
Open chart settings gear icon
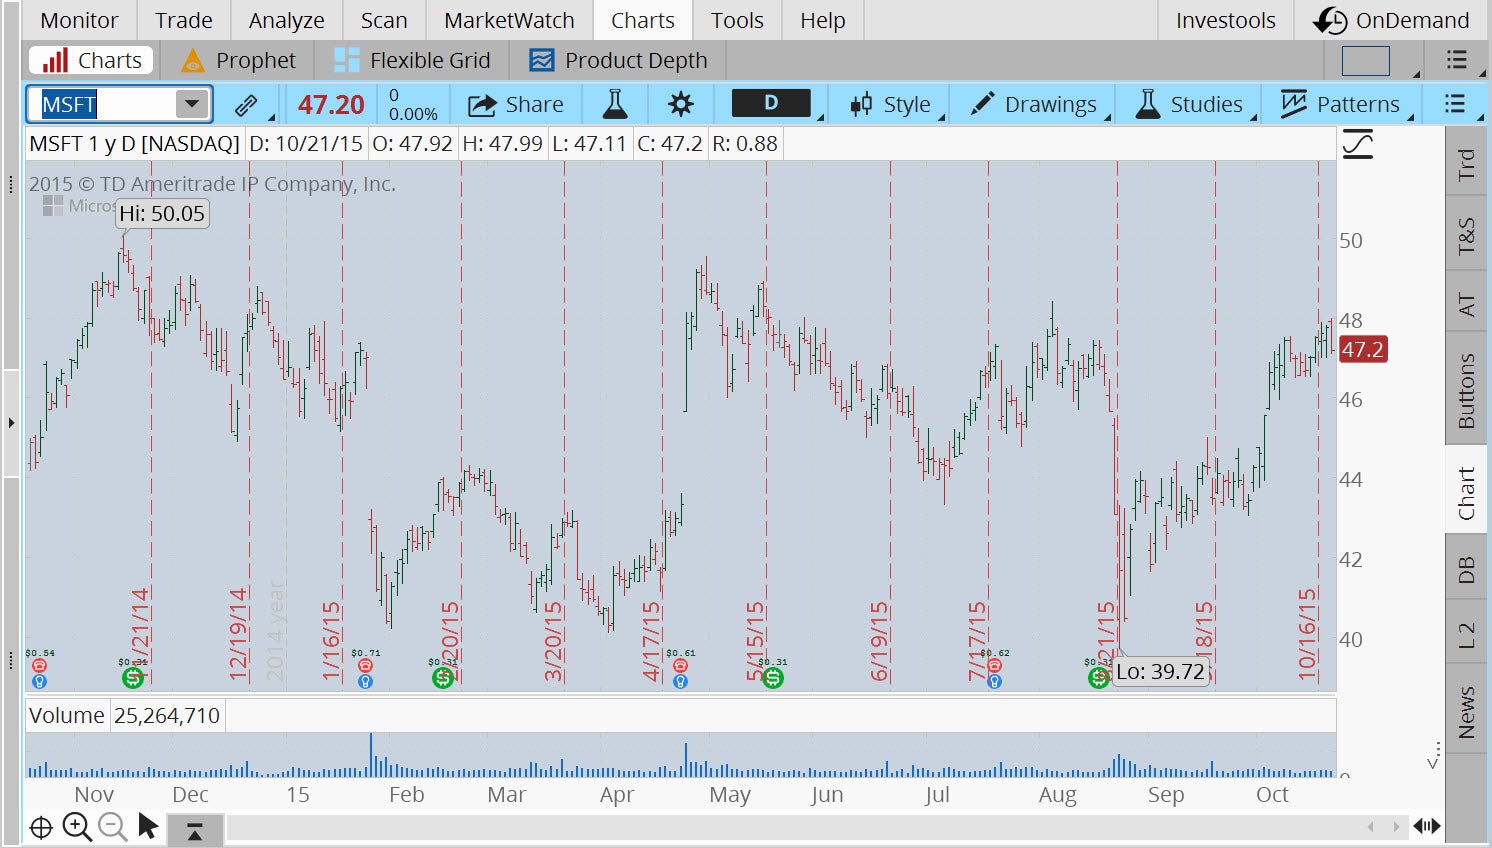pyautogui.click(x=680, y=104)
